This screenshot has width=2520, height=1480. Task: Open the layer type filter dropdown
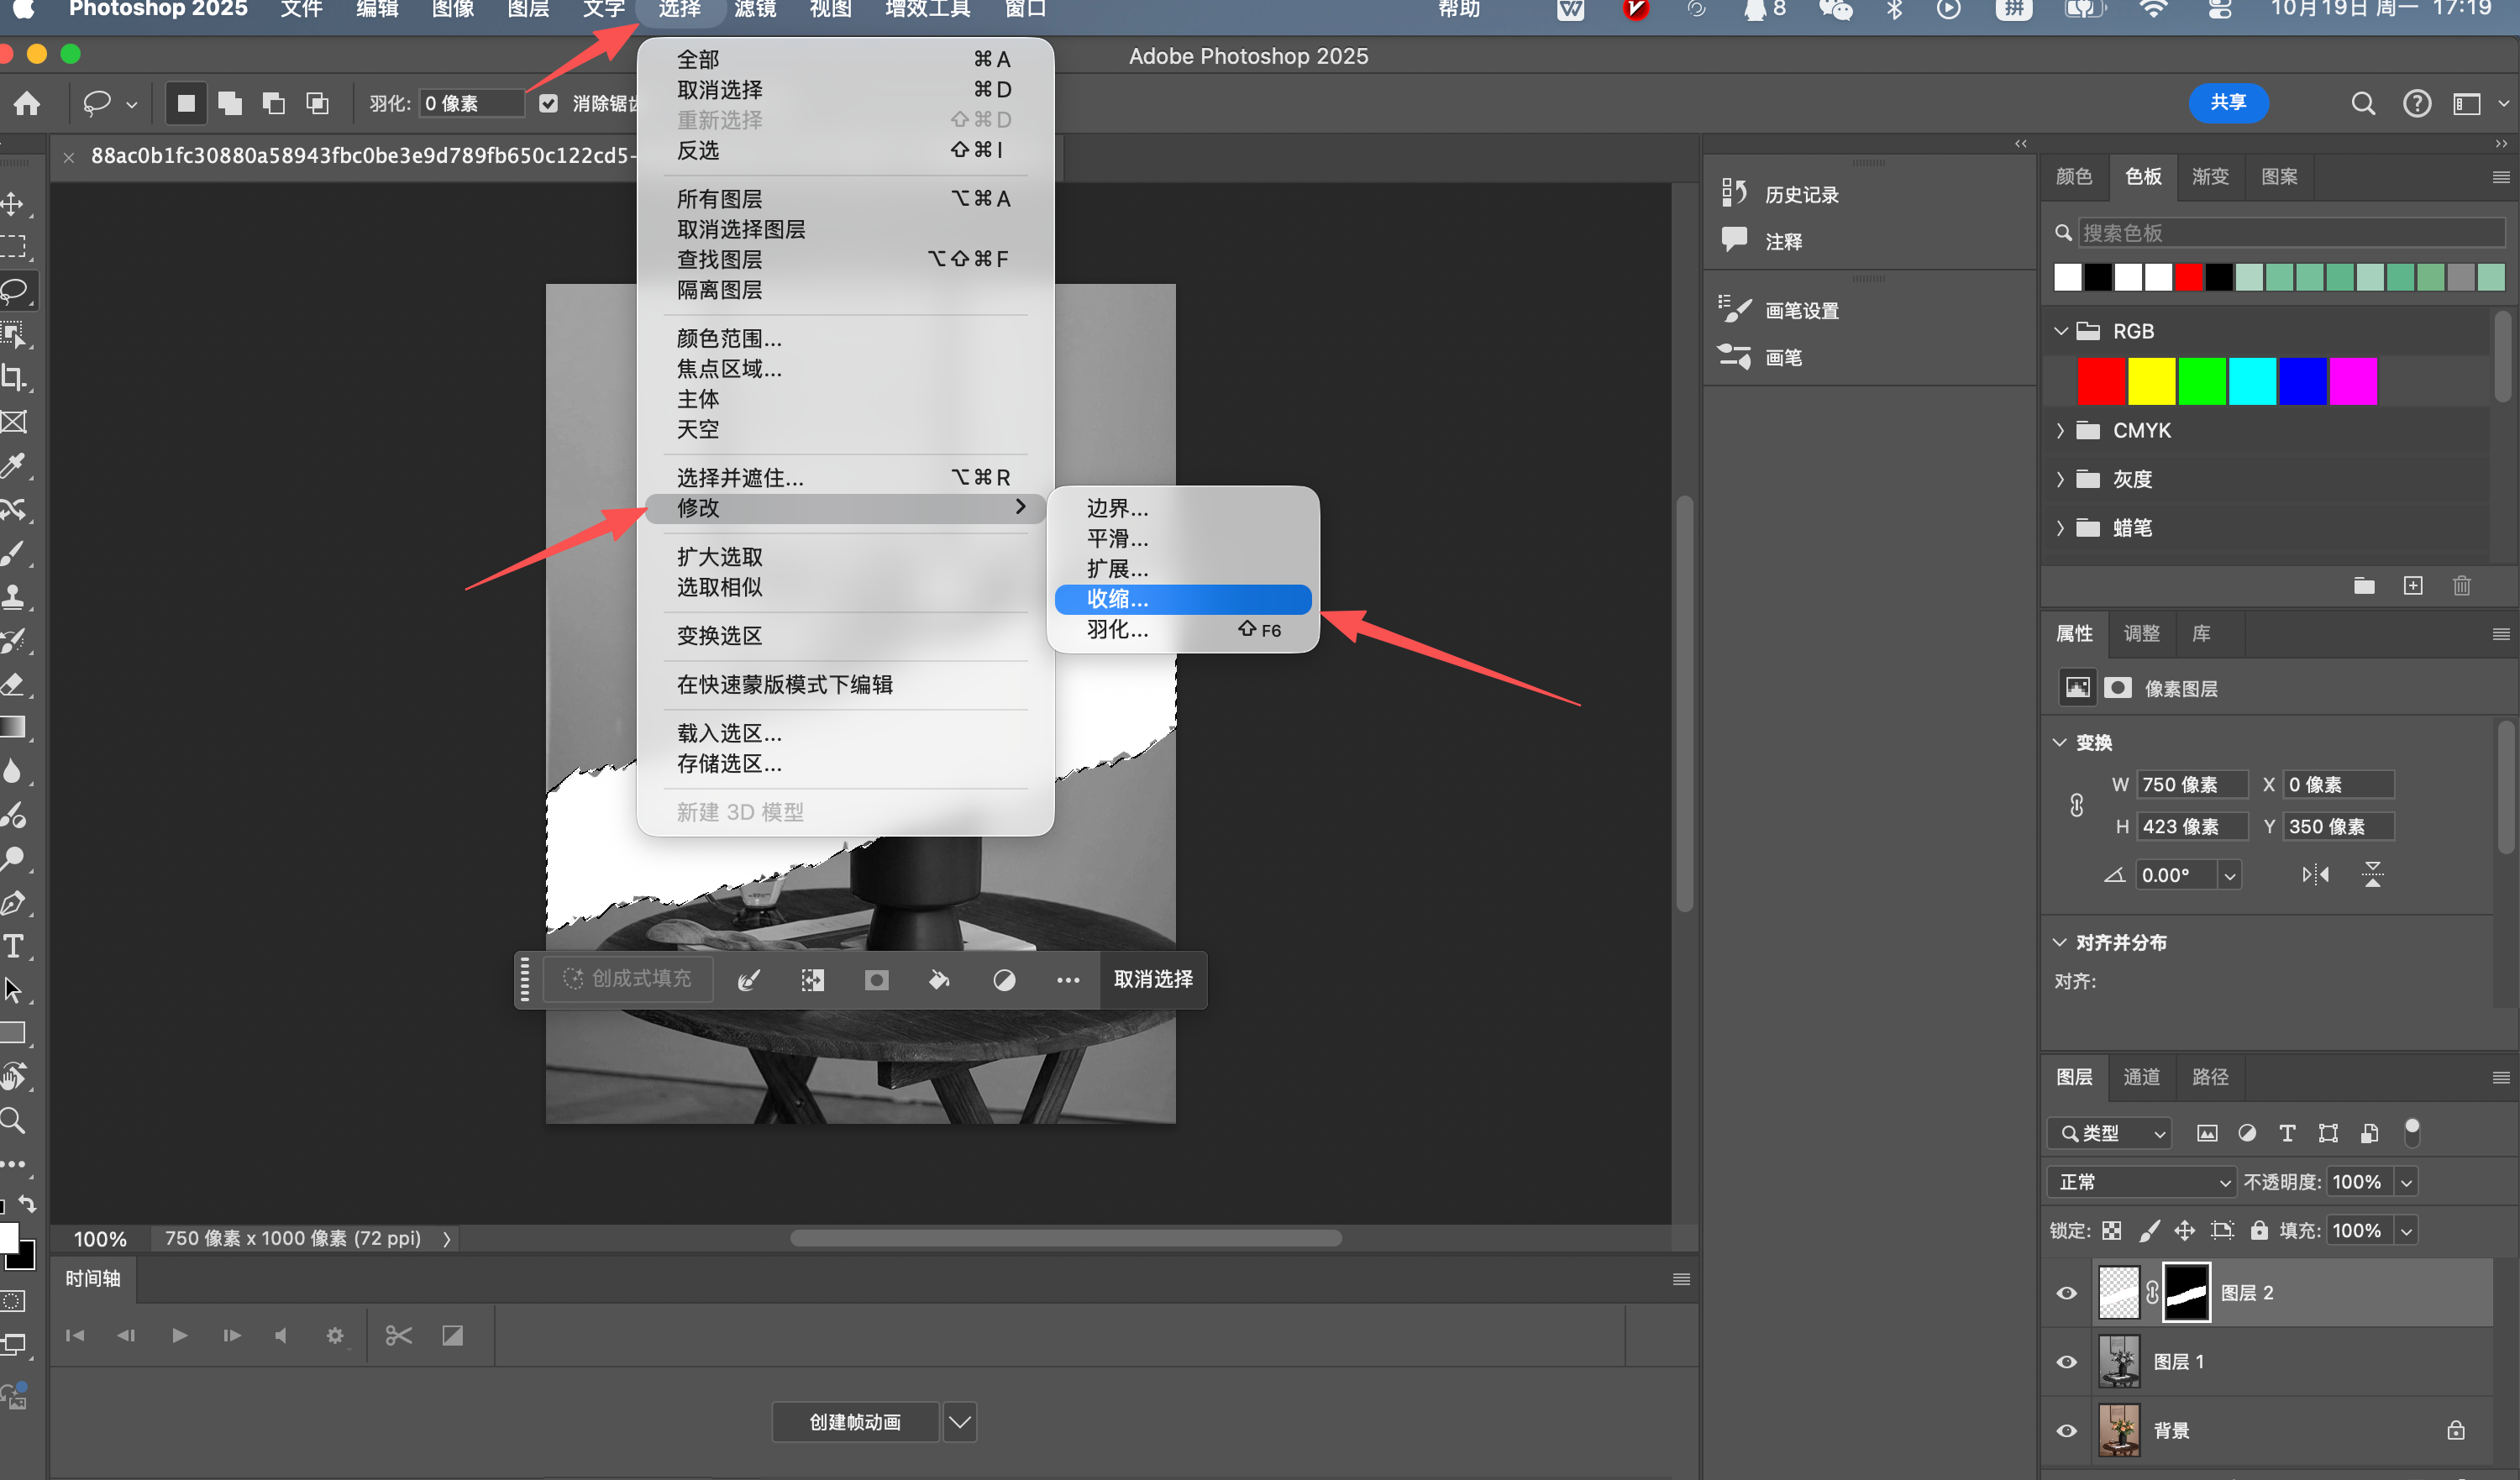[2109, 1133]
